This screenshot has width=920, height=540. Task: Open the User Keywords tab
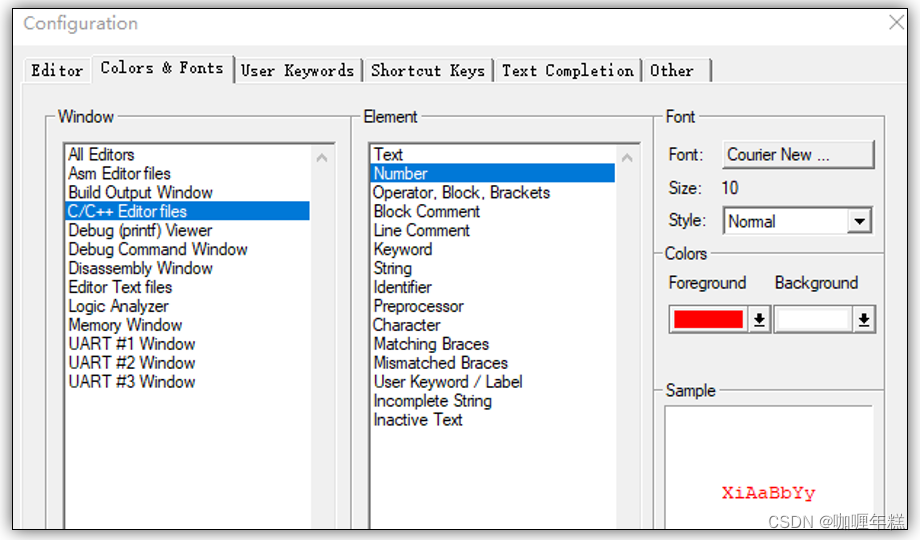point(297,70)
